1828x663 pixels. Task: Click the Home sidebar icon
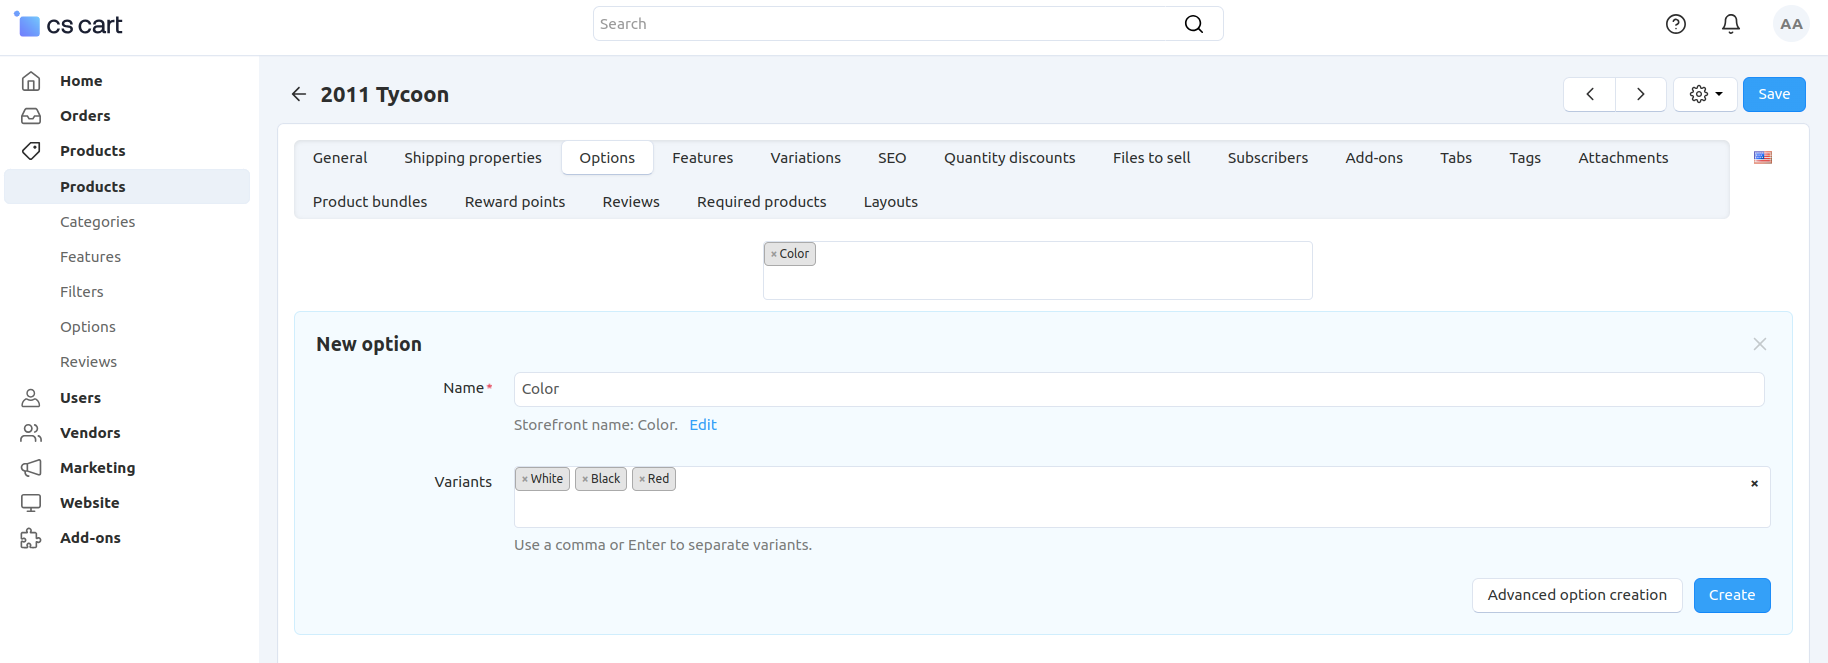click(31, 81)
